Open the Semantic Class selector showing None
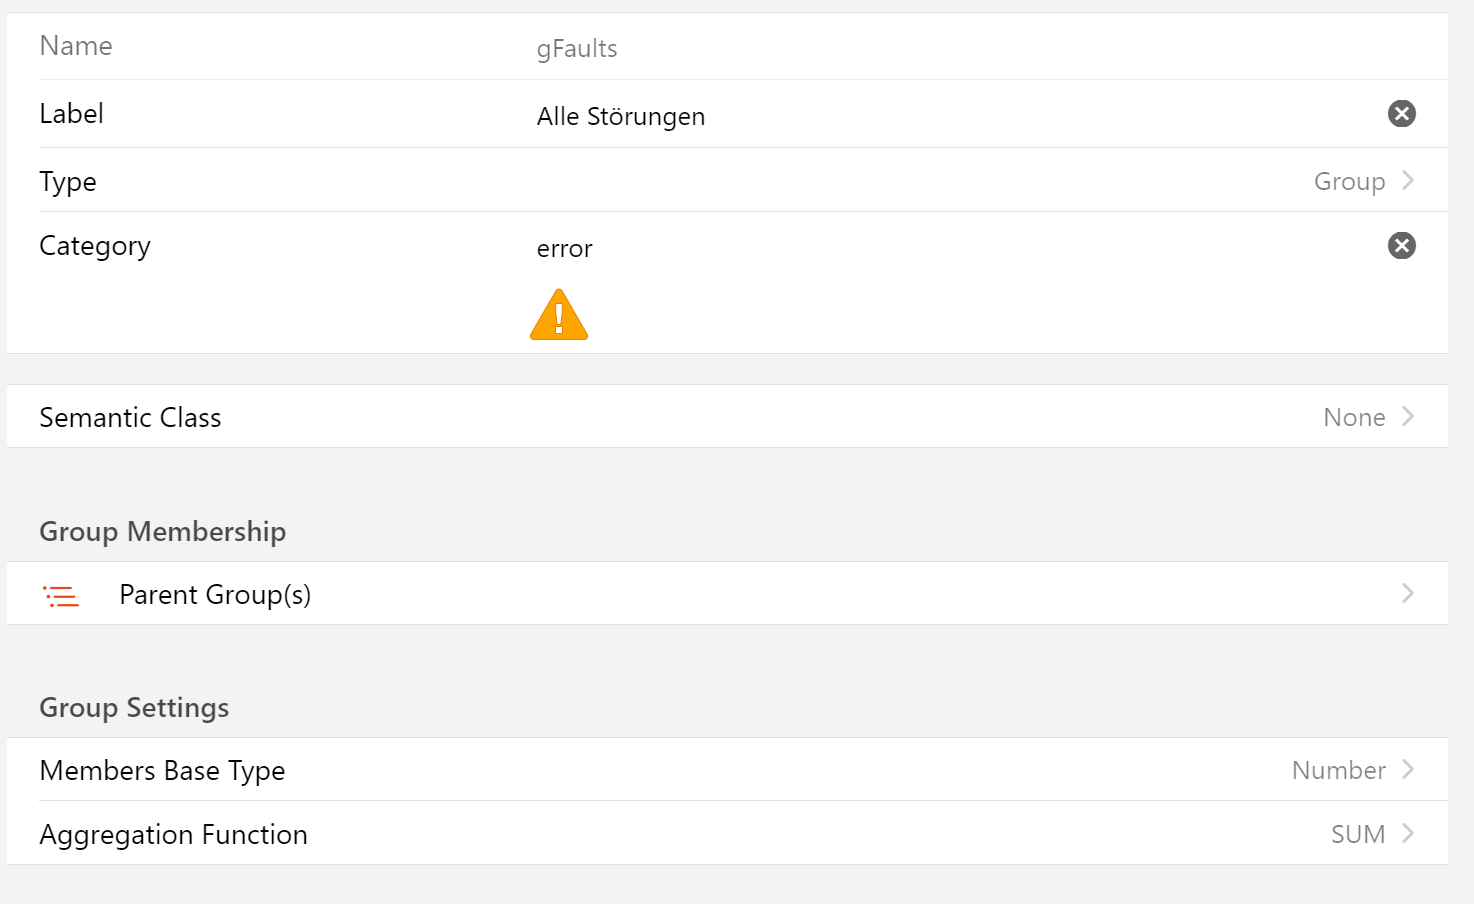1474x904 pixels. 1354,418
